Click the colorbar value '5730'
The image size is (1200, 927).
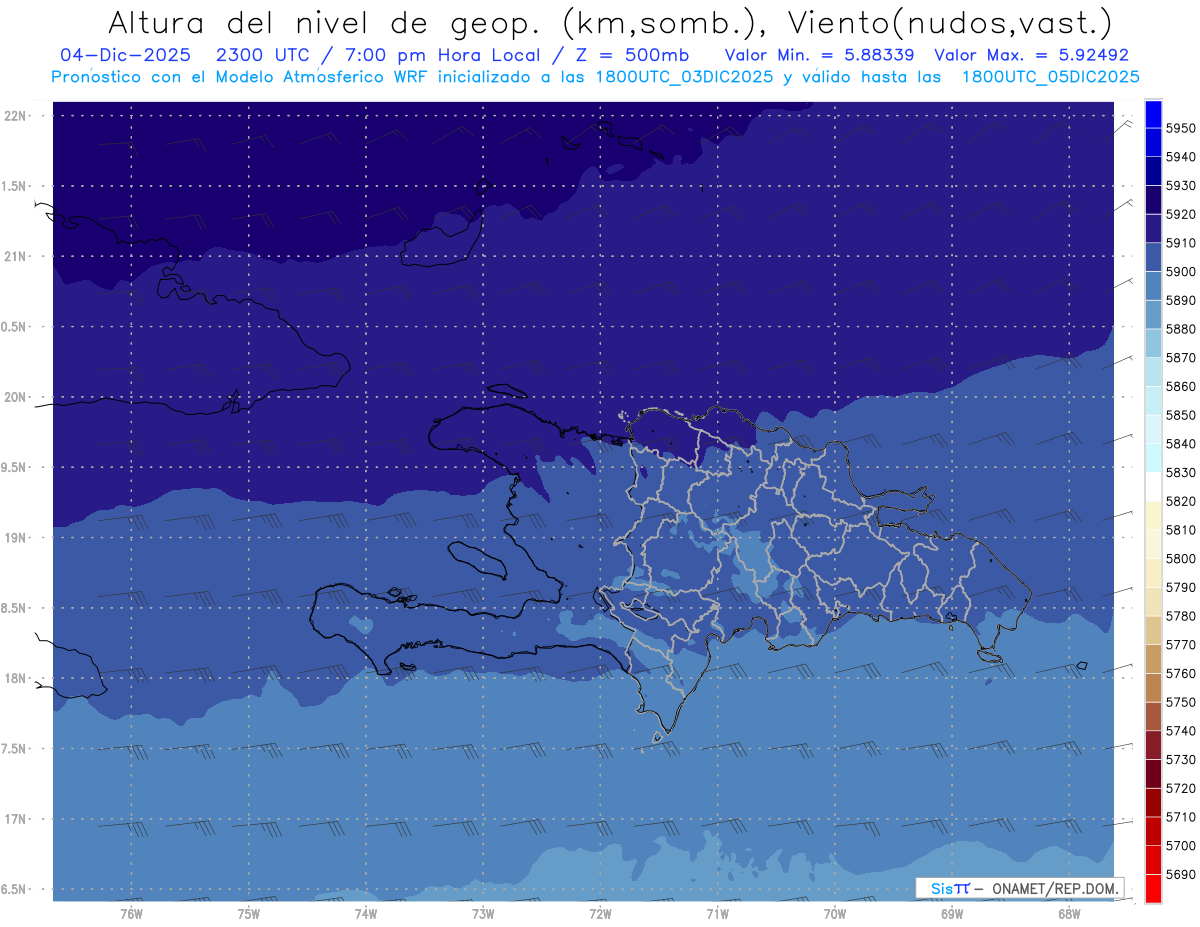click(1180, 759)
